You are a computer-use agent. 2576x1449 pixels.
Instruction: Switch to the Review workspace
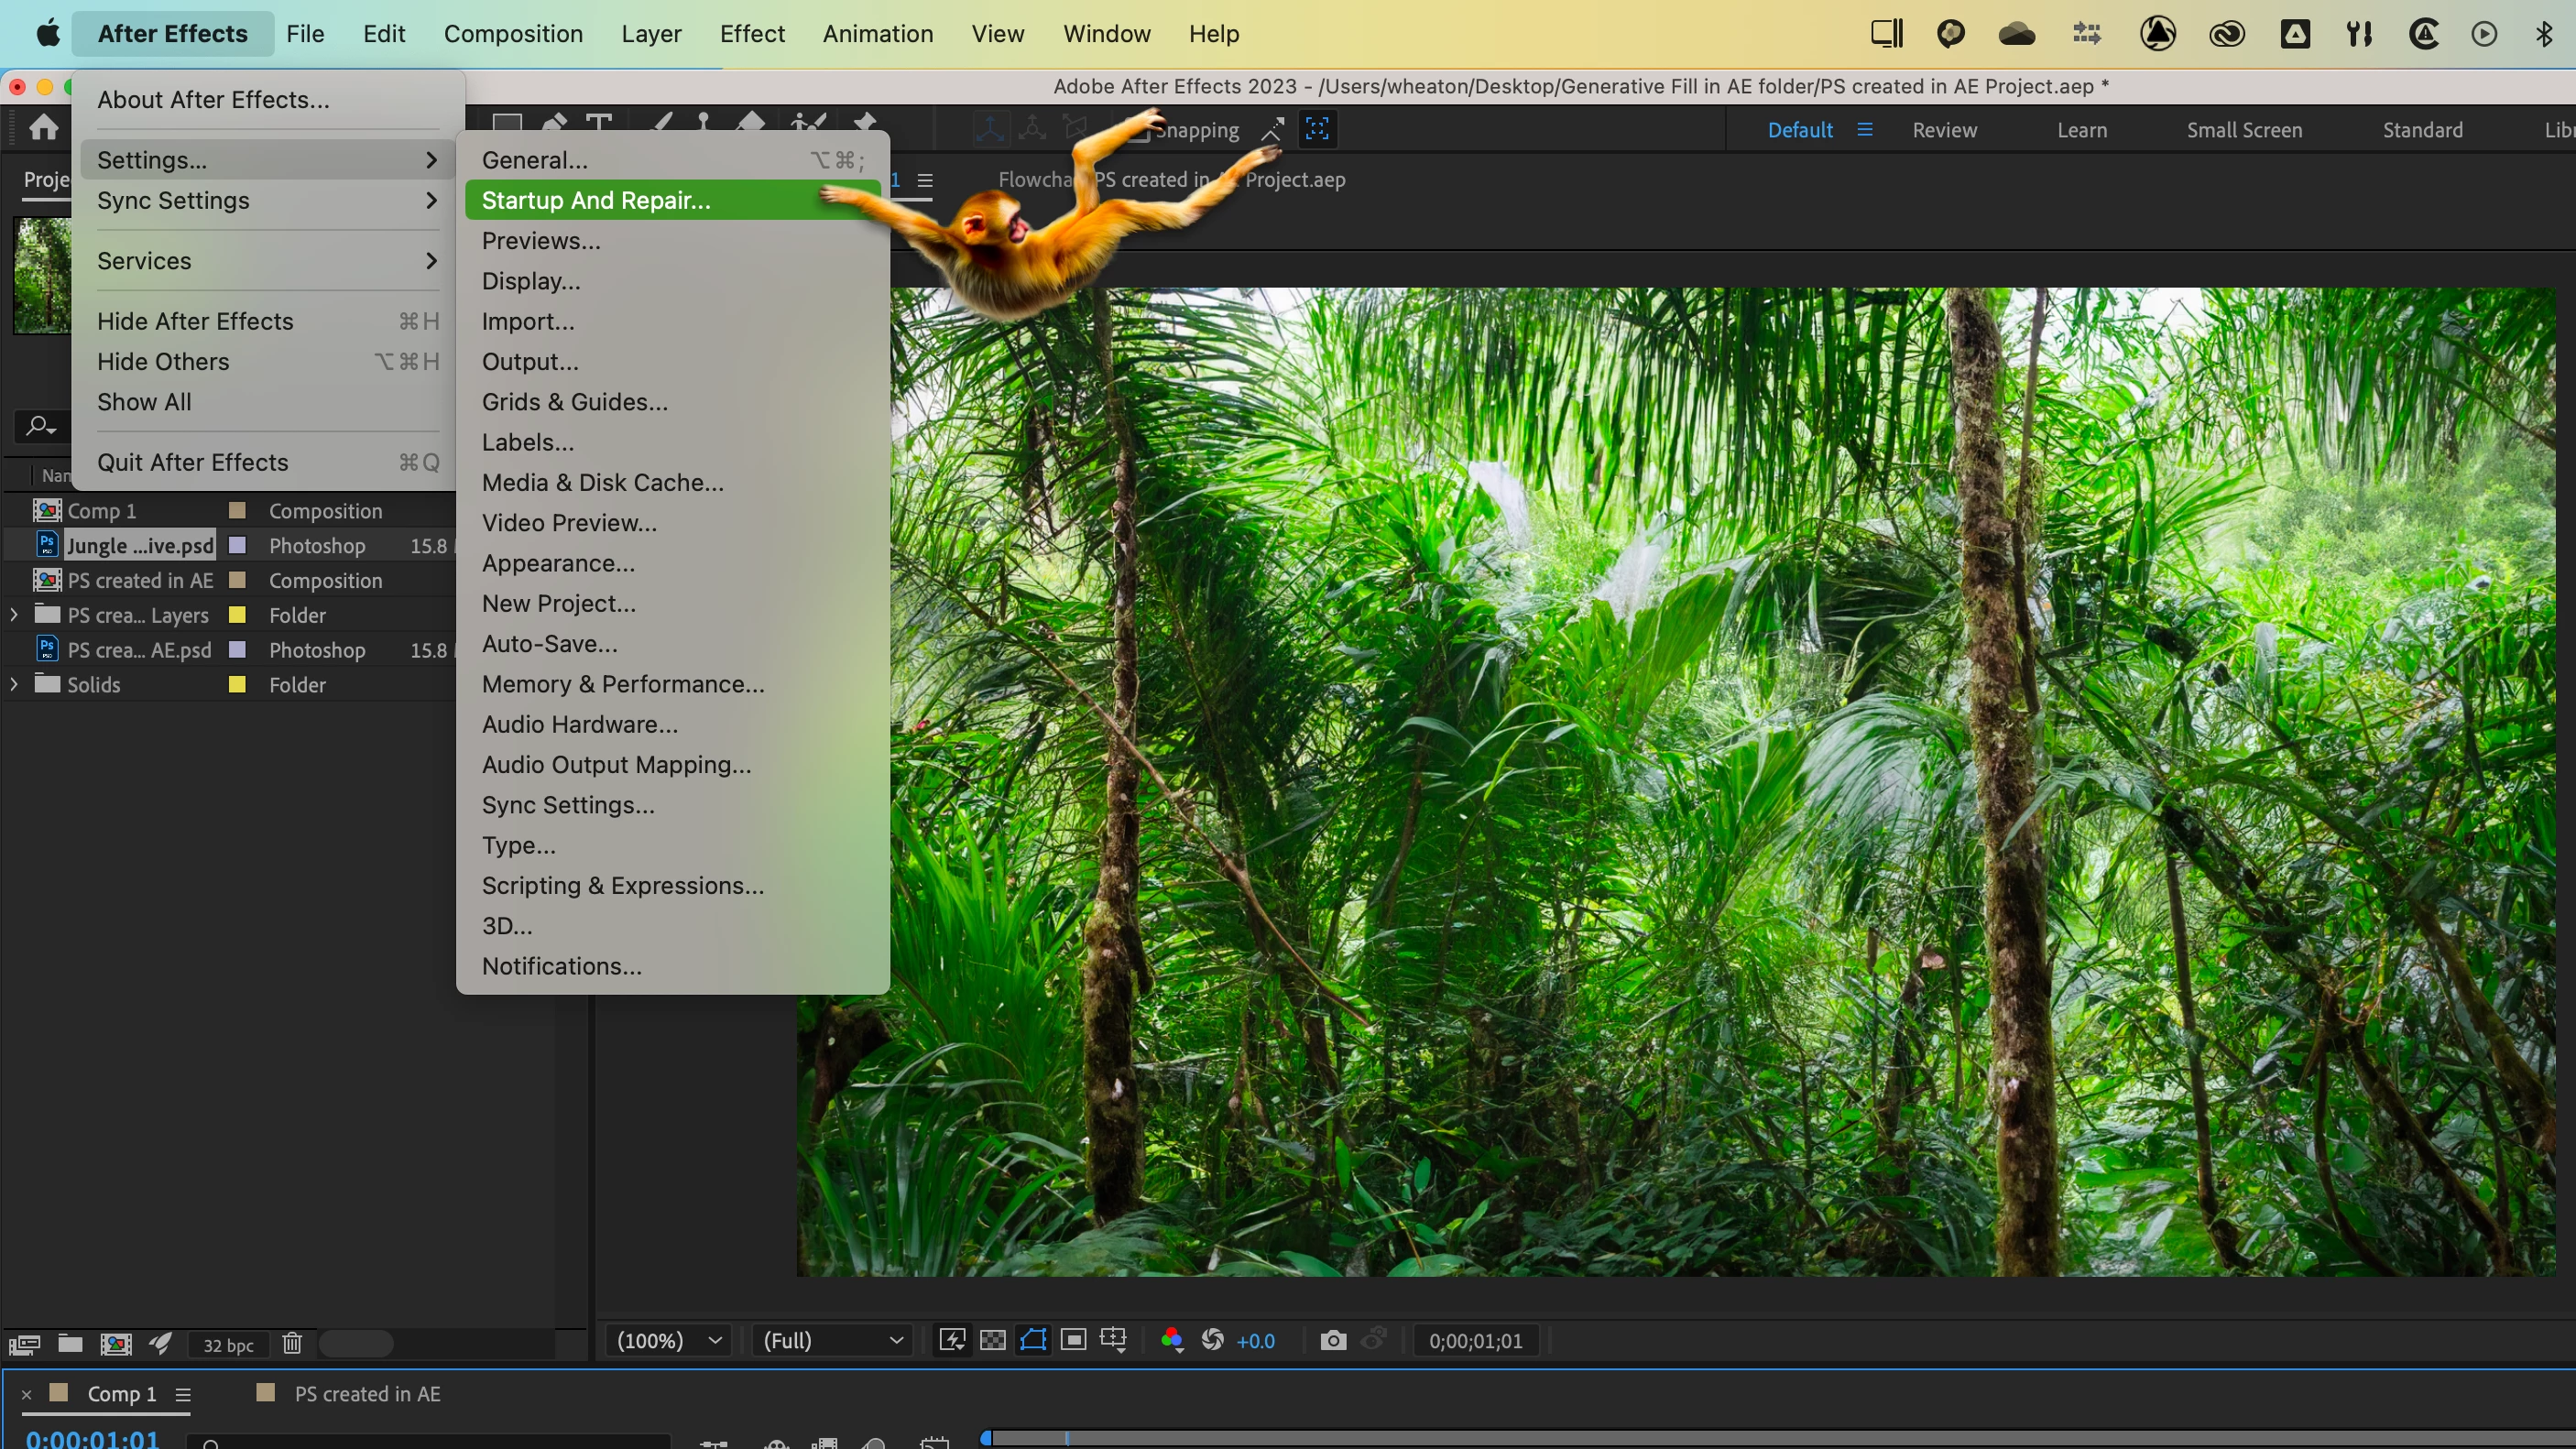[1943, 130]
